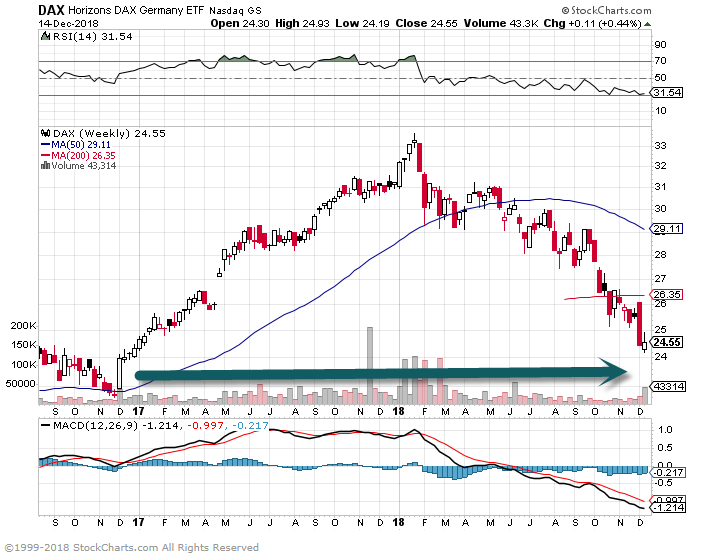This screenshot has height=557, width=714.
Task: Click the 70 overbought level on RSI axis
Action: coord(660,61)
